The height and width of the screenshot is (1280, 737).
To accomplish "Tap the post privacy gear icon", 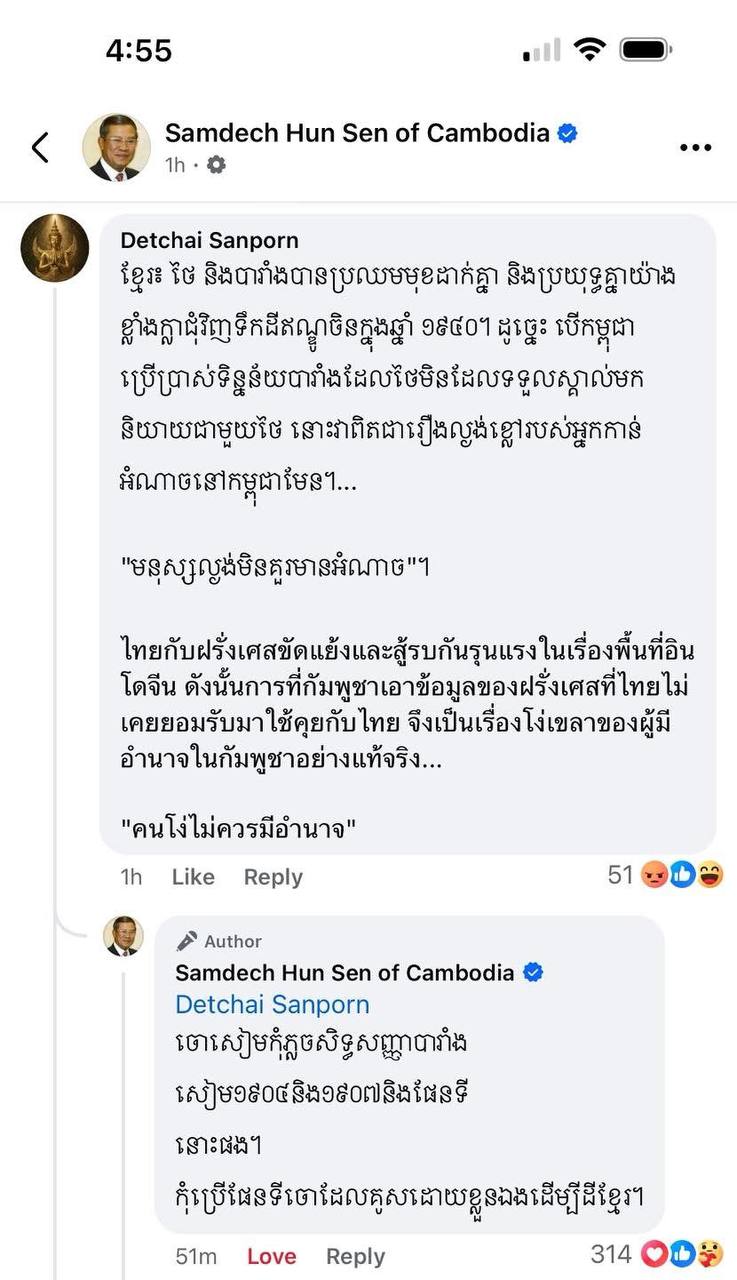I will (x=216, y=164).
